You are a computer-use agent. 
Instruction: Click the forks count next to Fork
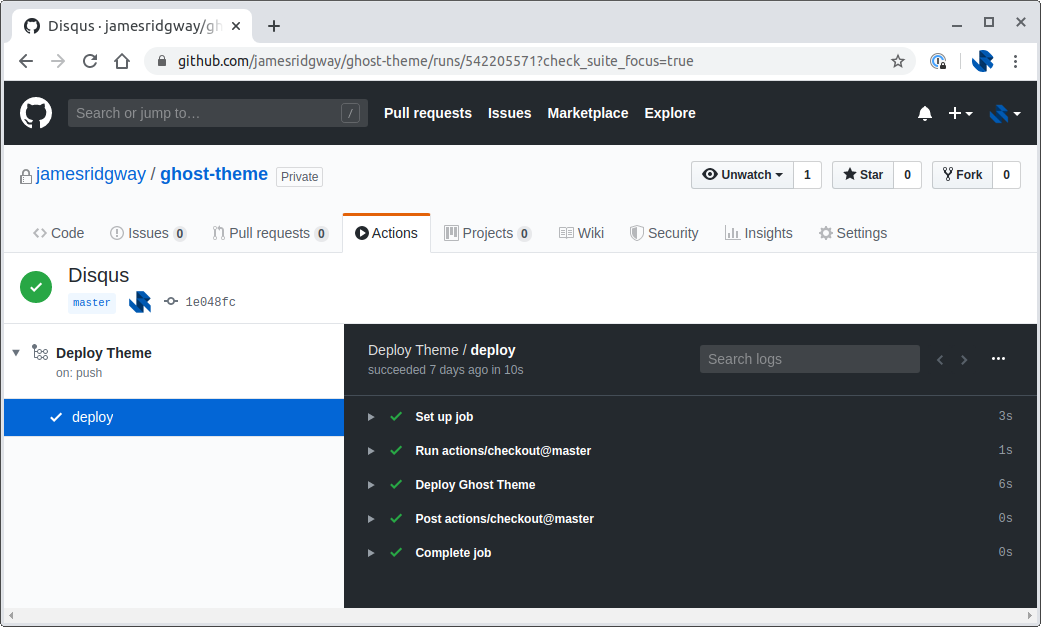click(x=1006, y=175)
